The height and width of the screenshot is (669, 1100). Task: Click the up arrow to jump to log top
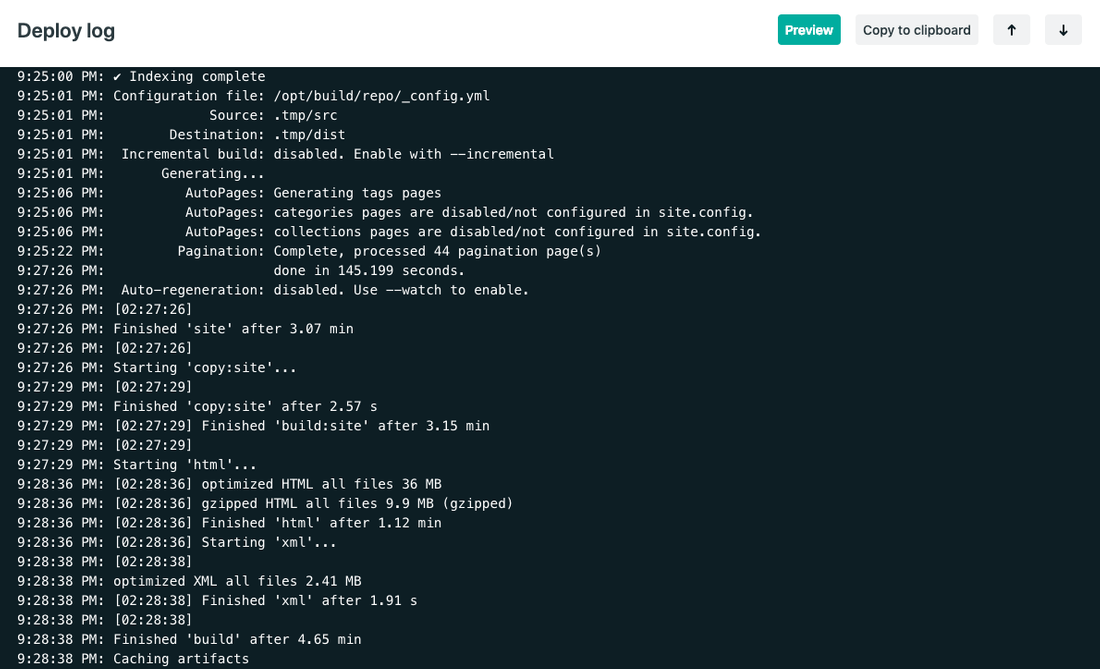(1011, 30)
